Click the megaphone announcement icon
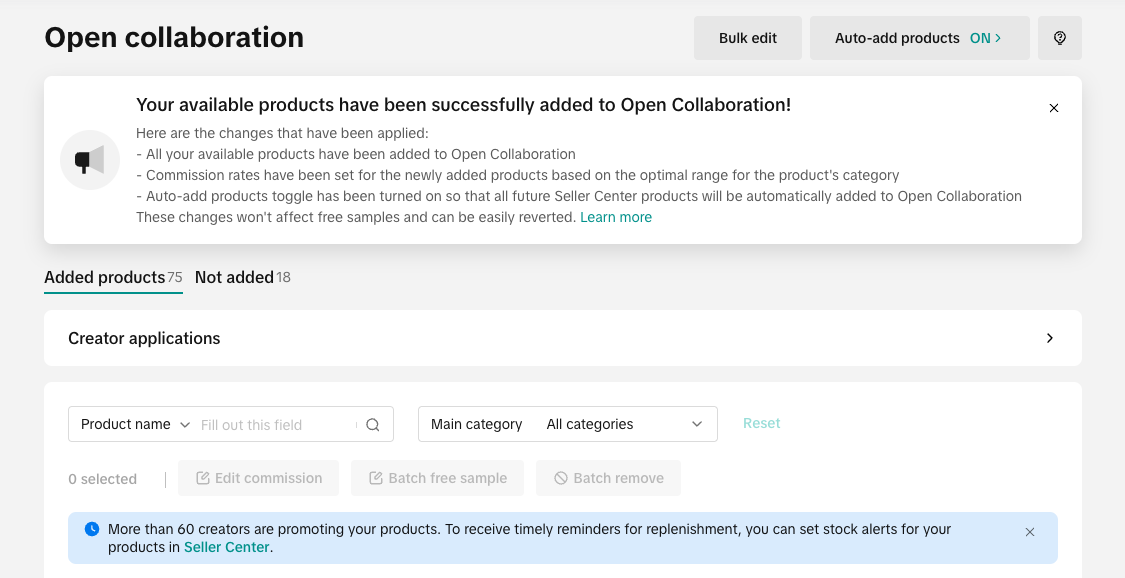Image resolution: width=1125 pixels, height=578 pixels. tap(90, 160)
